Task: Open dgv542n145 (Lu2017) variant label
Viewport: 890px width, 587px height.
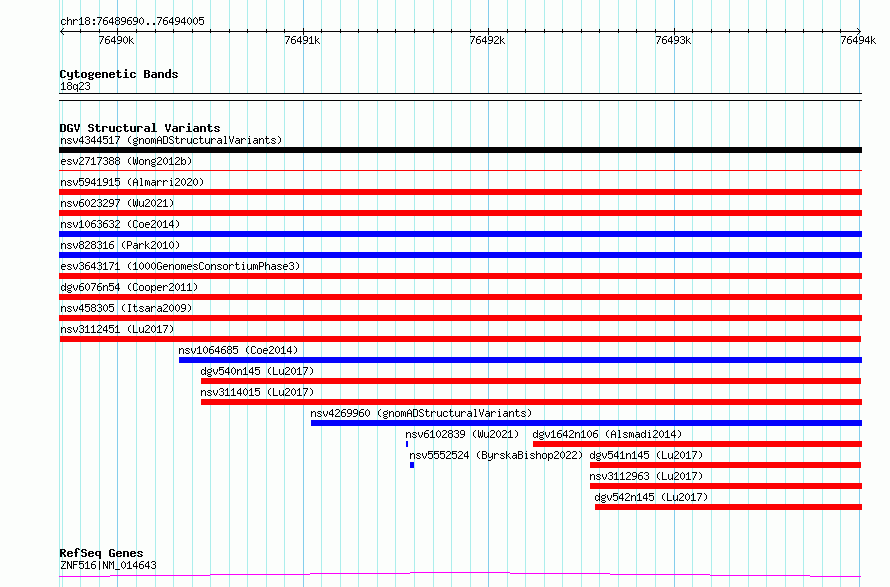Action: [651, 497]
